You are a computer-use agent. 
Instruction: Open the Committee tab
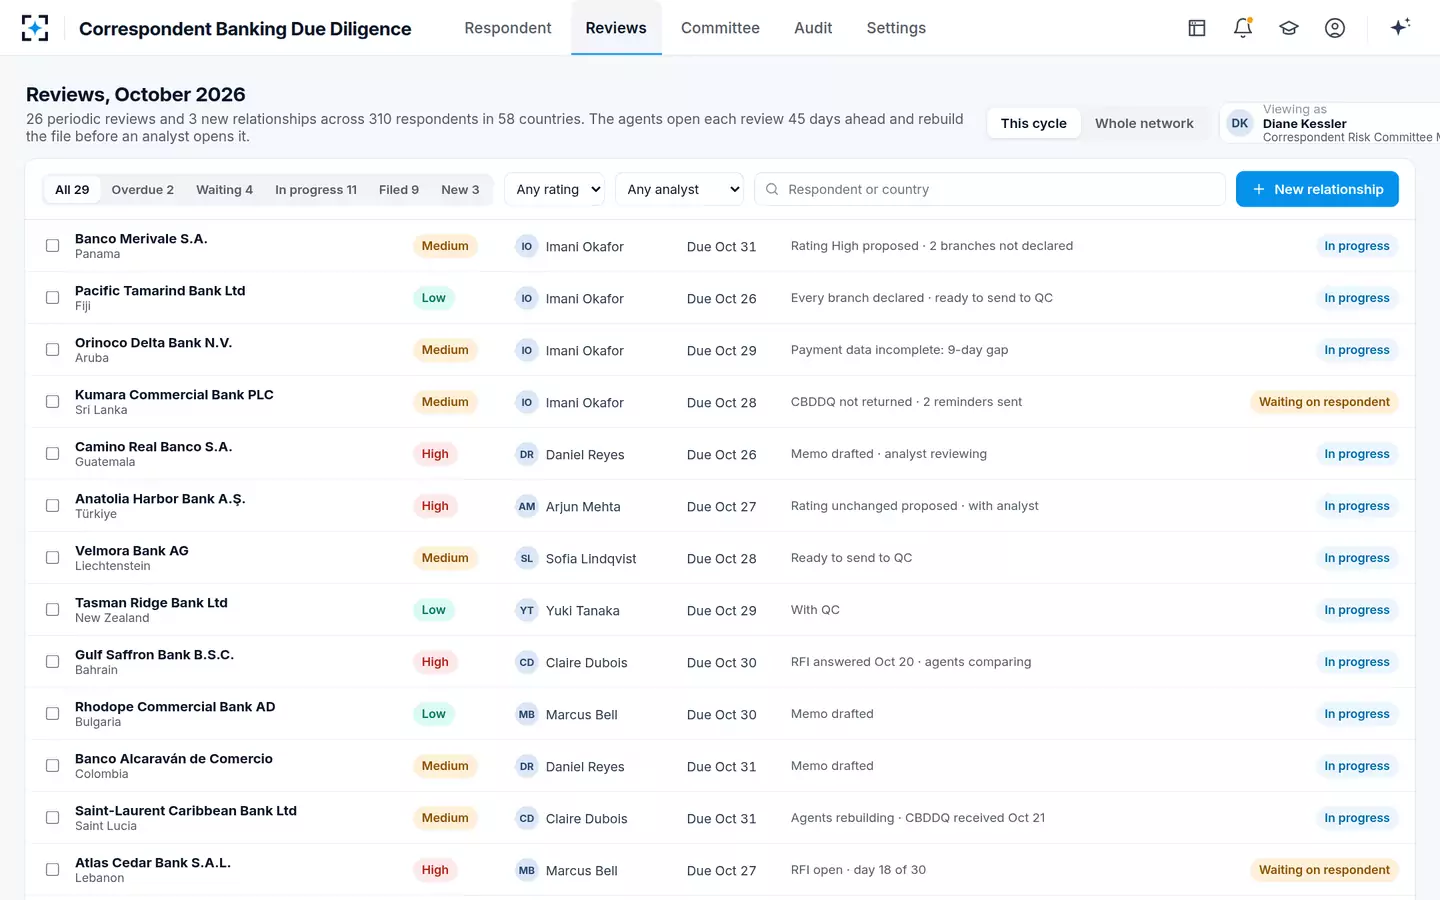(720, 28)
